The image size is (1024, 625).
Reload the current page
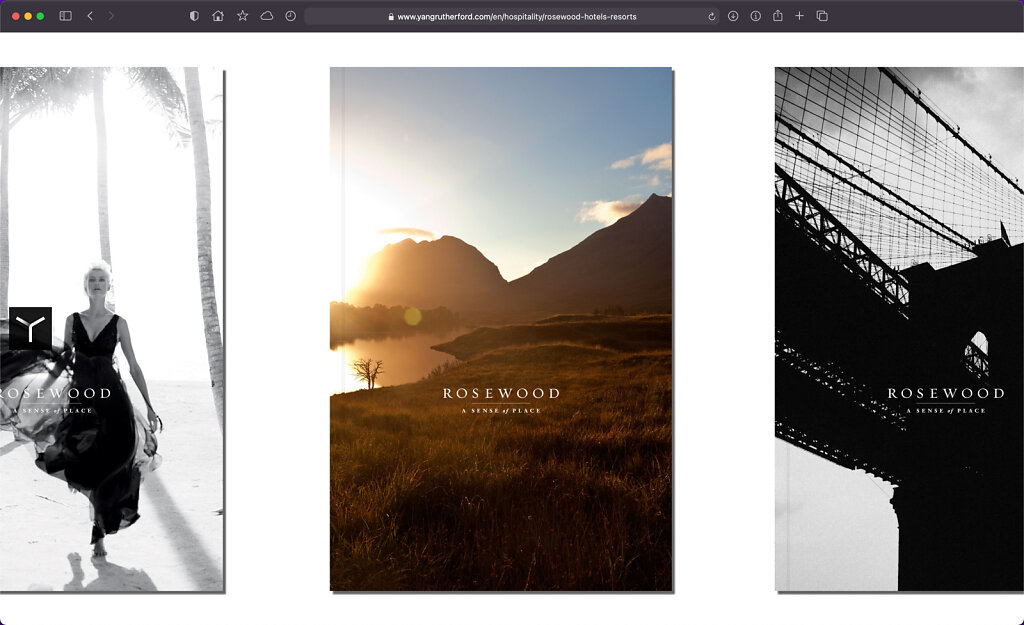712,17
